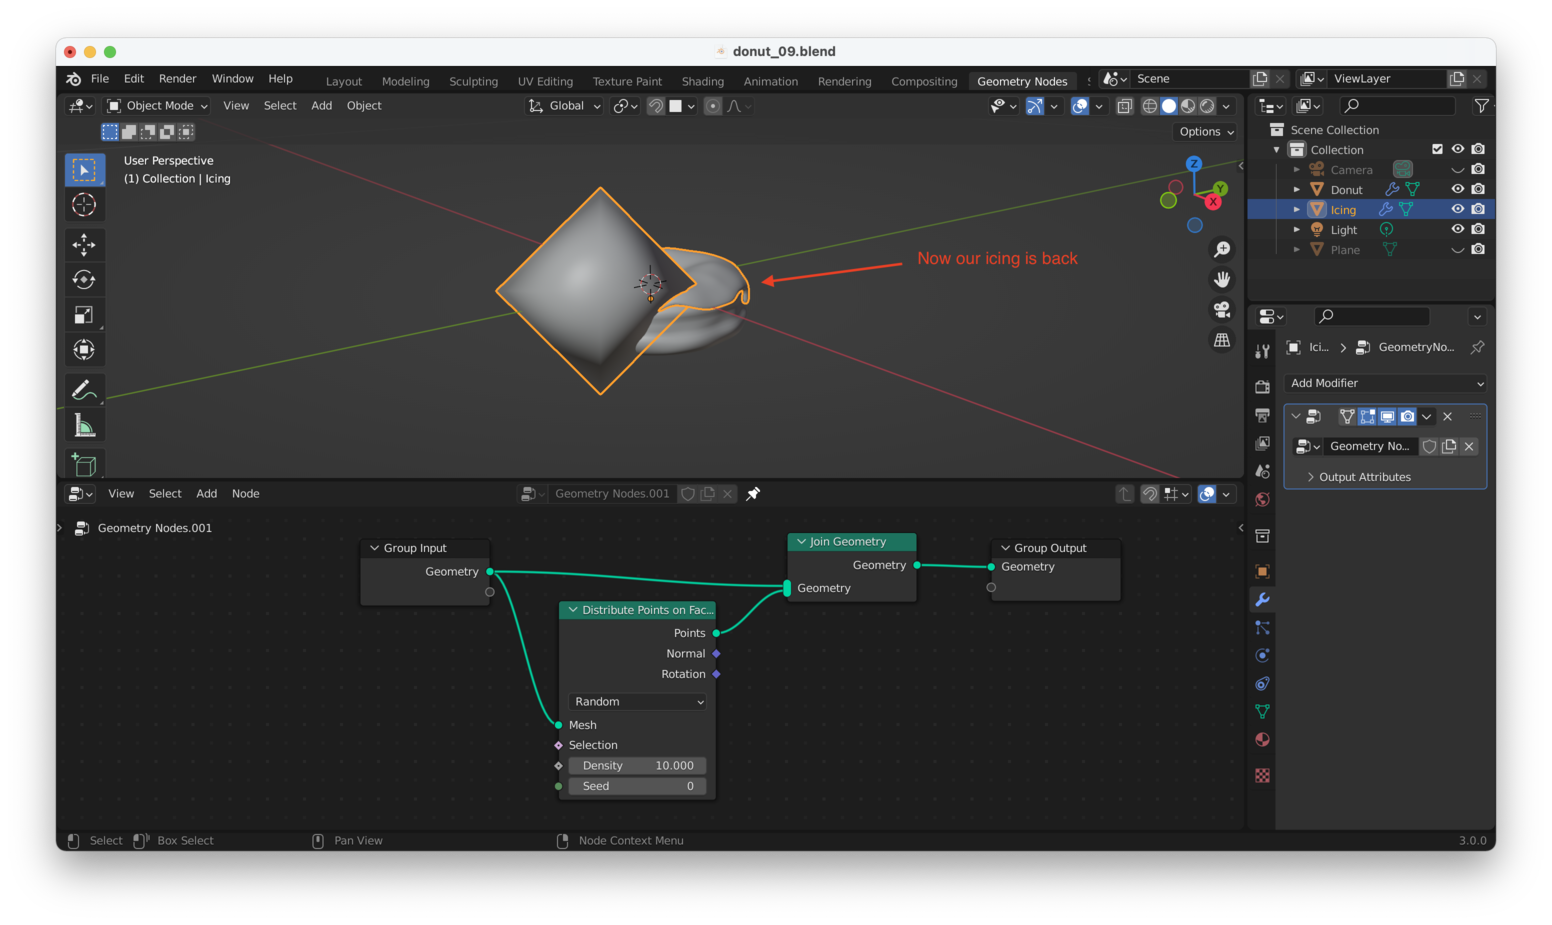Select the Move tool in viewport toolbar
The height and width of the screenshot is (925, 1552).
(x=84, y=245)
